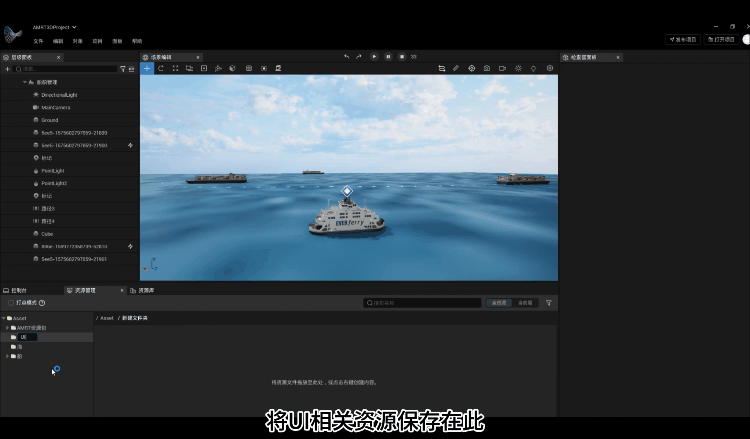Click the UI folder name input box
The height and width of the screenshot is (439, 750).
tap(27, 337)
